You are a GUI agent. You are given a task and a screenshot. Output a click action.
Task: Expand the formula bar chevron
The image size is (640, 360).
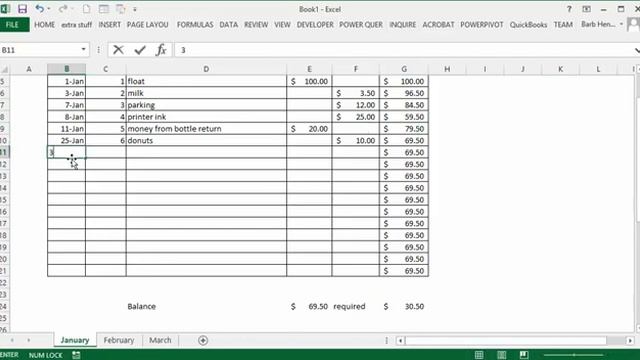click(637, 50)
